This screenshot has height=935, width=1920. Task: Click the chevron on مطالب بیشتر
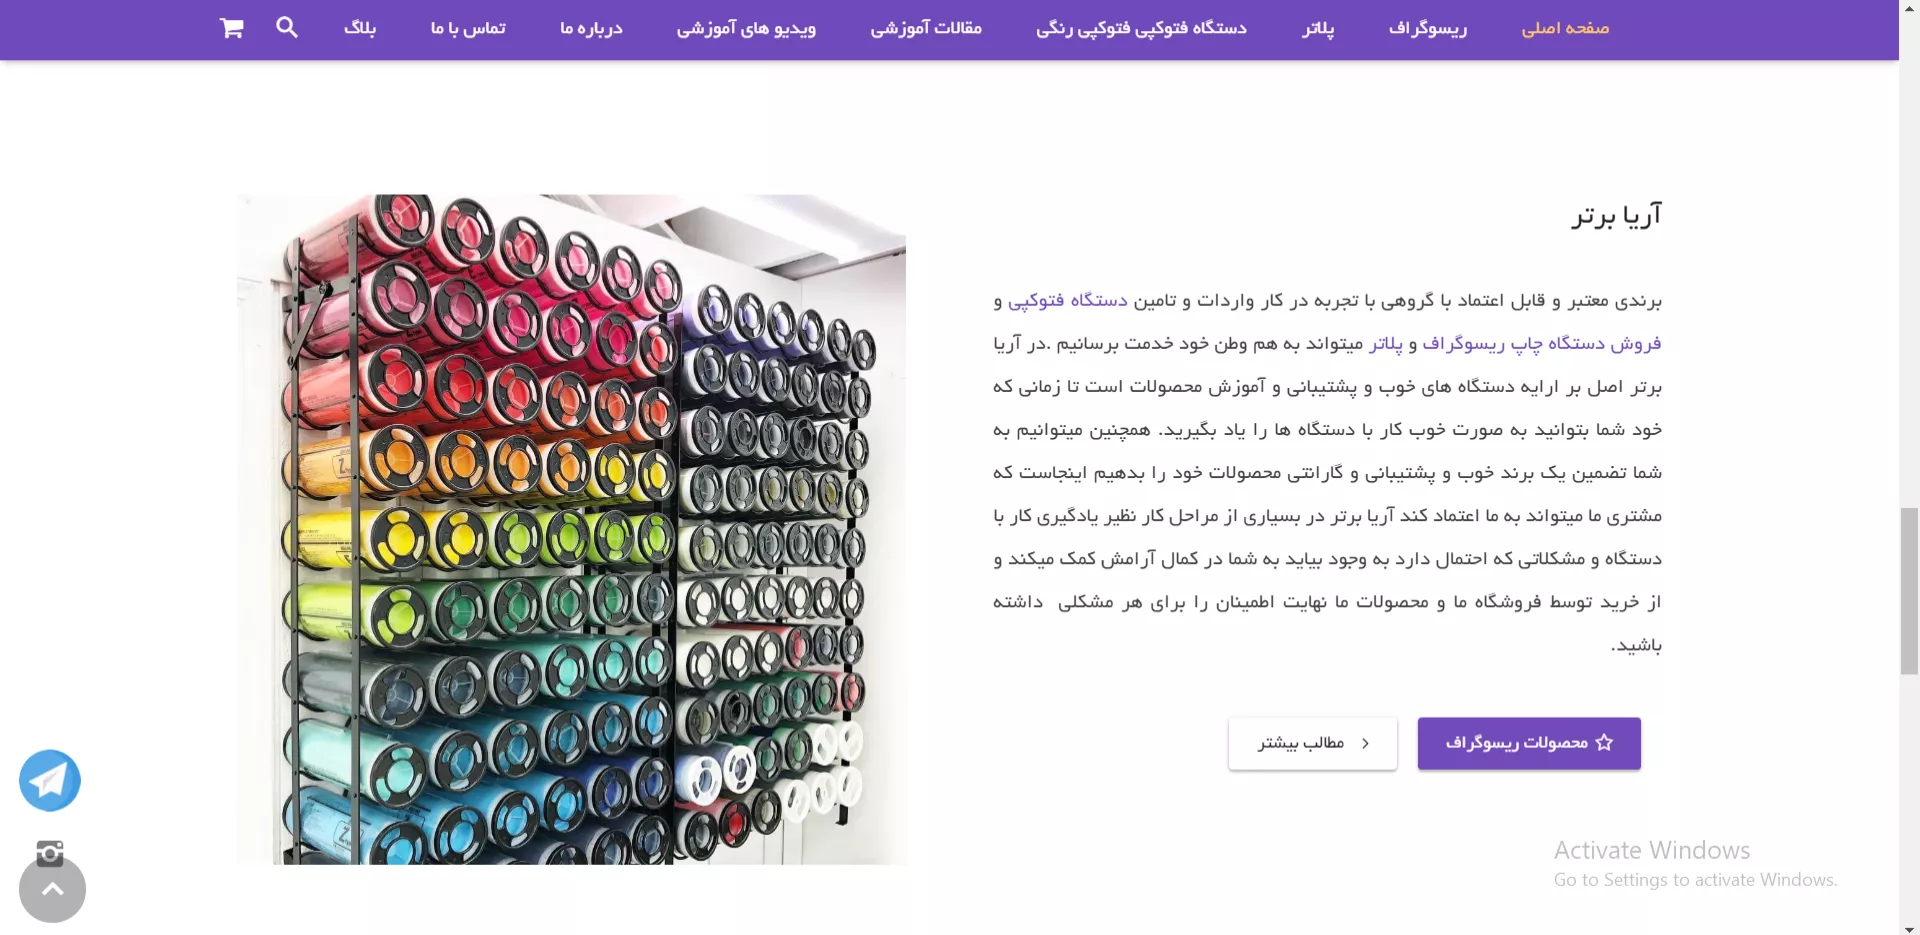tap(1365, 743)
